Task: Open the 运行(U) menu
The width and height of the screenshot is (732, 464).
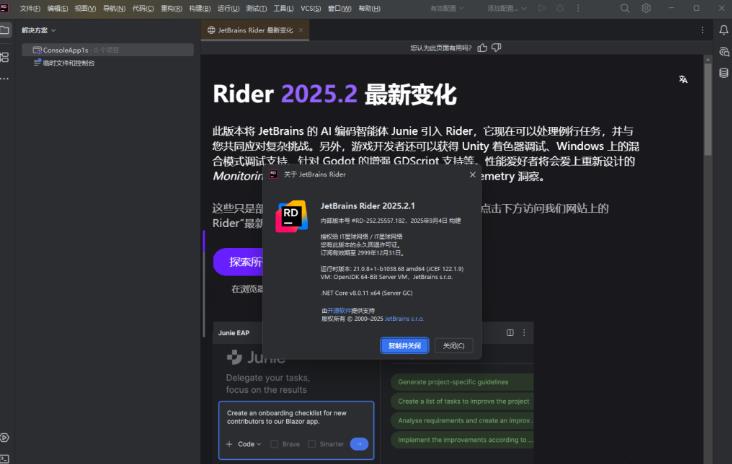Action: click(x=228, y=8)
